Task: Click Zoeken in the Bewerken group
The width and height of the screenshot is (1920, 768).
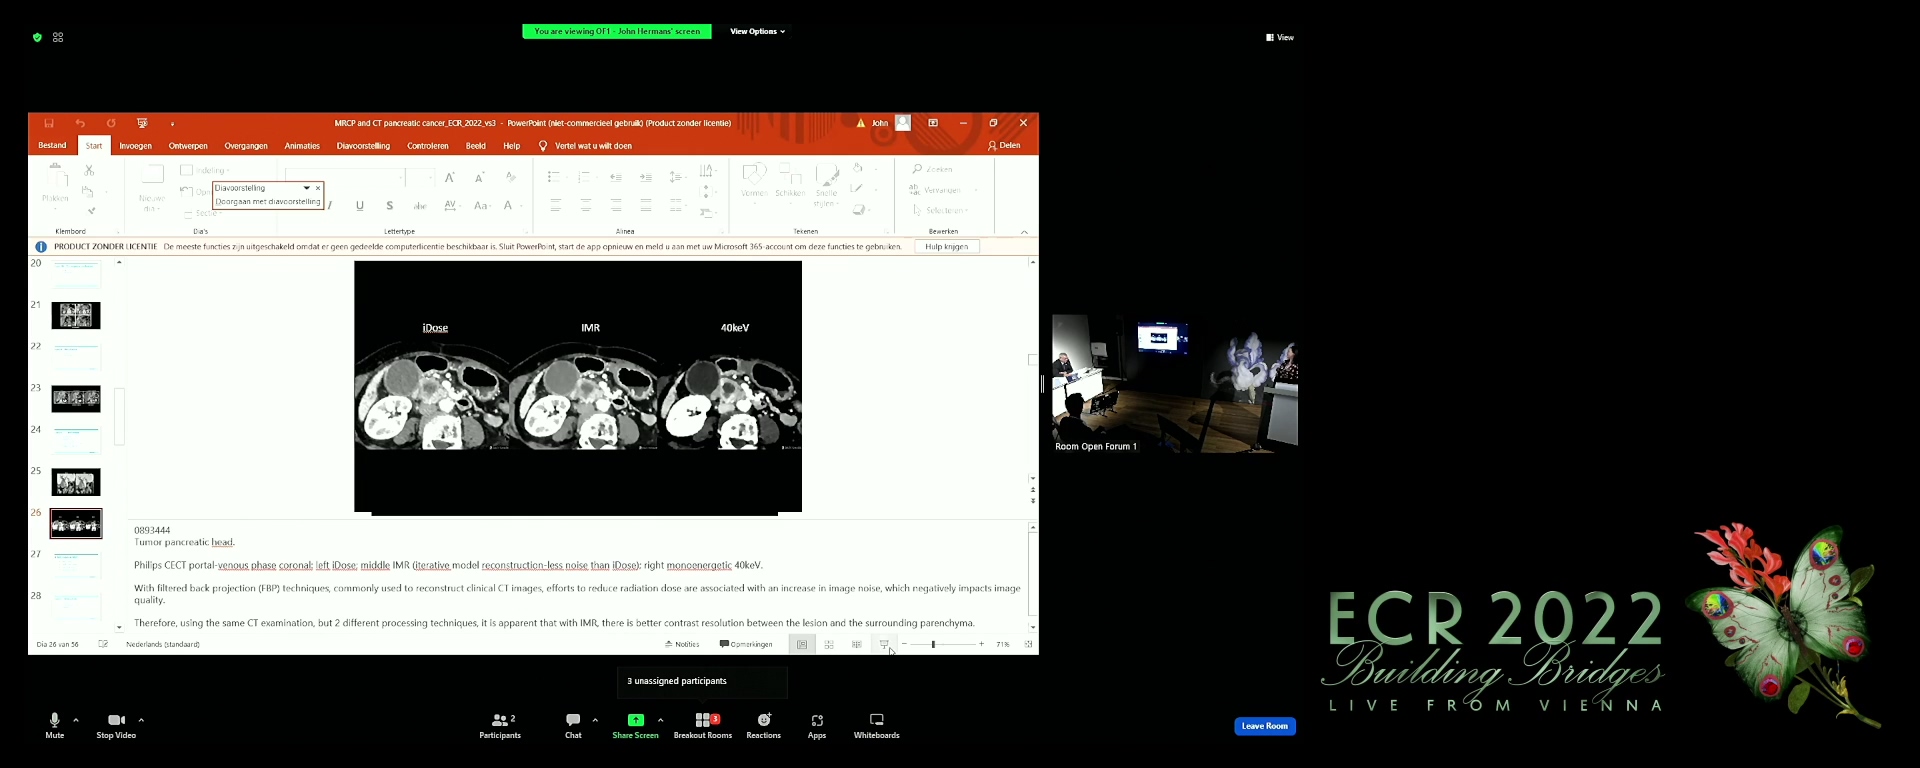Action: [x=932, y=169]
